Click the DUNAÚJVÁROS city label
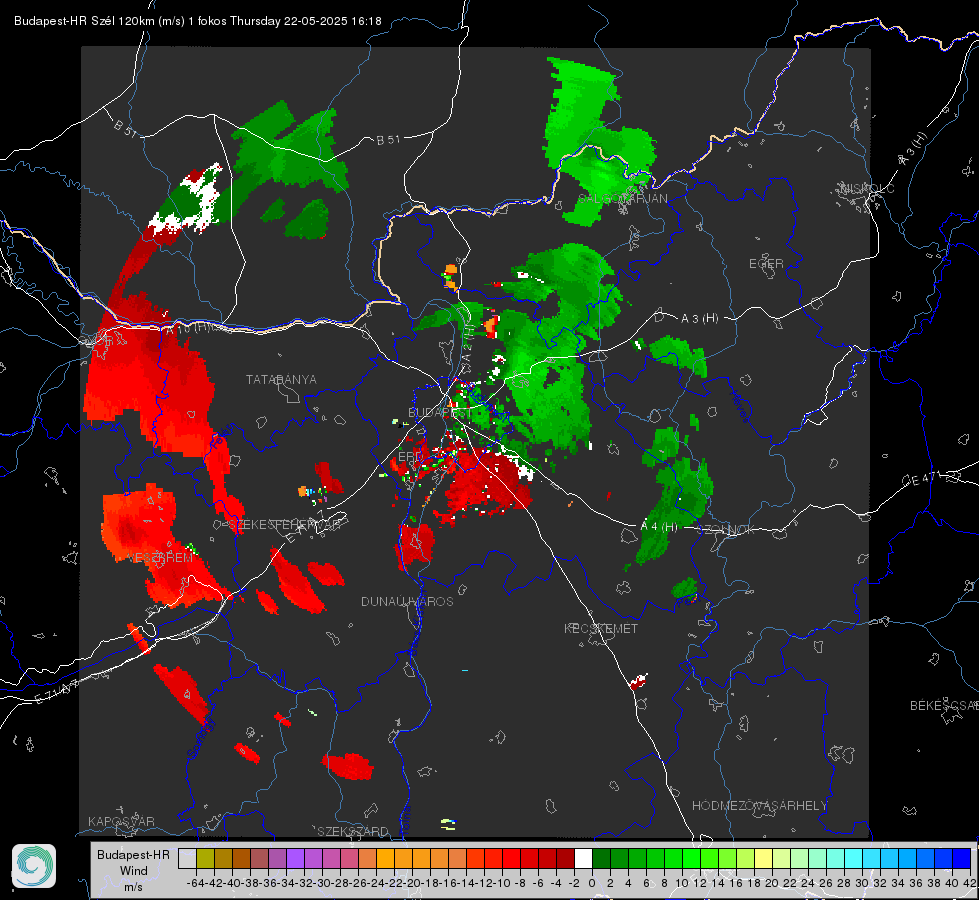Image resolution: width=979 pixels, height=900 pixels. pos(407,601)
